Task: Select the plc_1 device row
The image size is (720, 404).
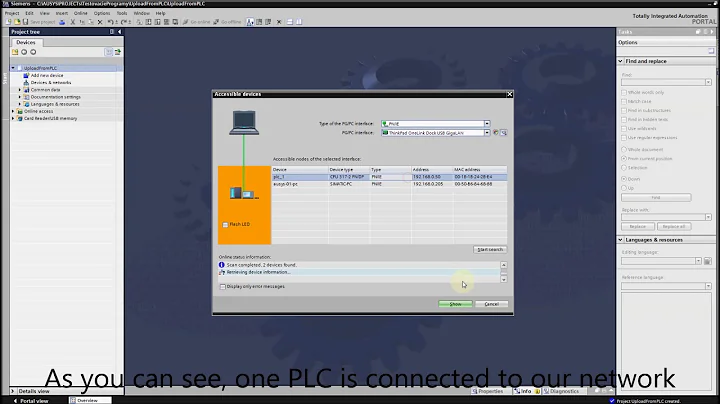Action: click(389, 177)
